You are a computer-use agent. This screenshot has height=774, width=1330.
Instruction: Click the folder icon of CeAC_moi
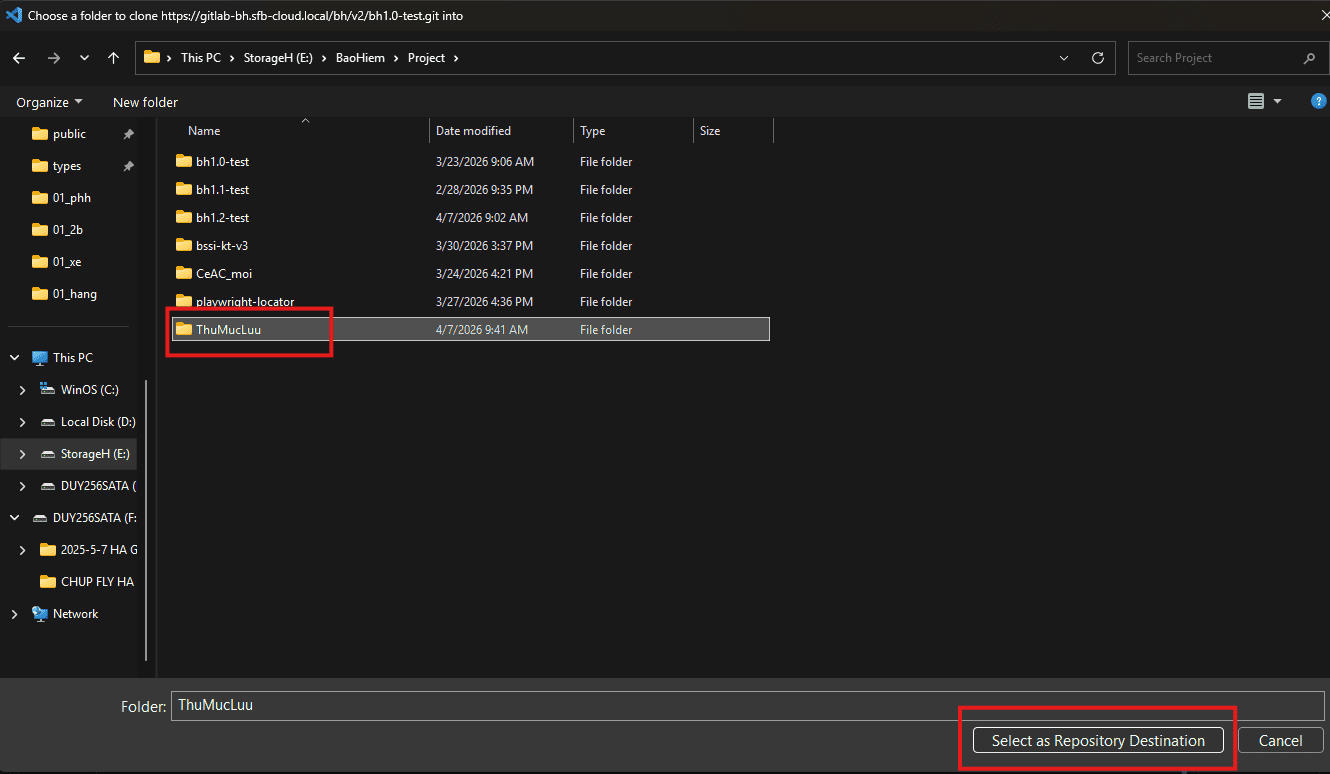click(183, 273)
